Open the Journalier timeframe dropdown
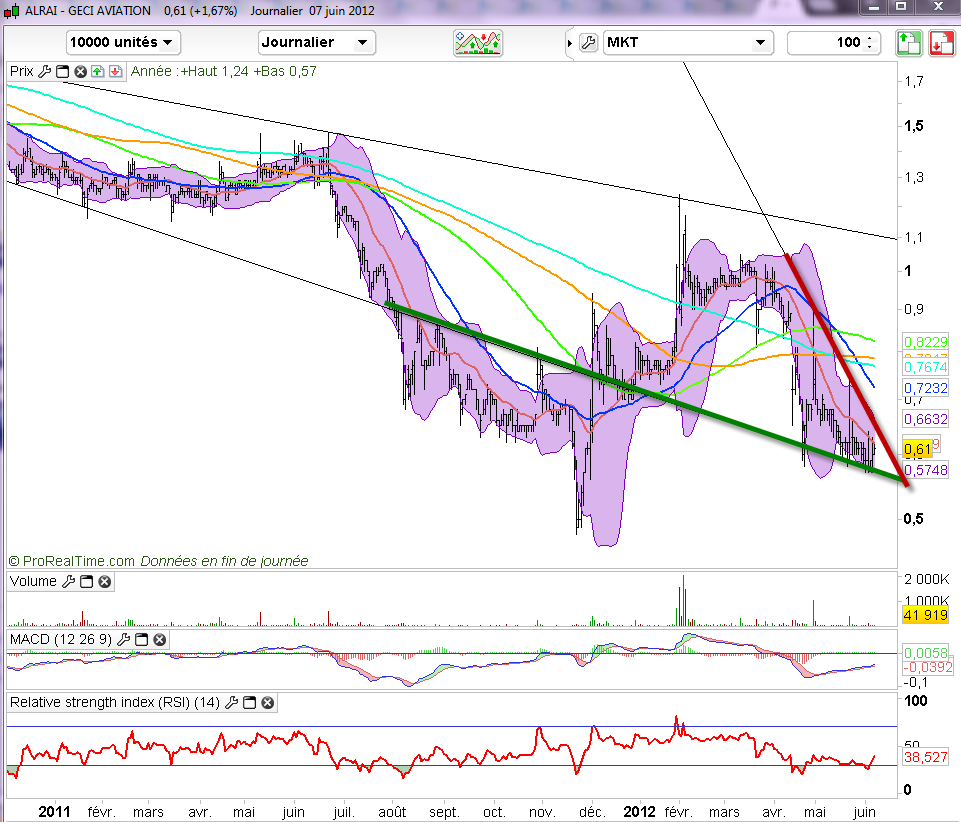The width and height of the screenshot is (961, 822). click(x=316, y=43)
